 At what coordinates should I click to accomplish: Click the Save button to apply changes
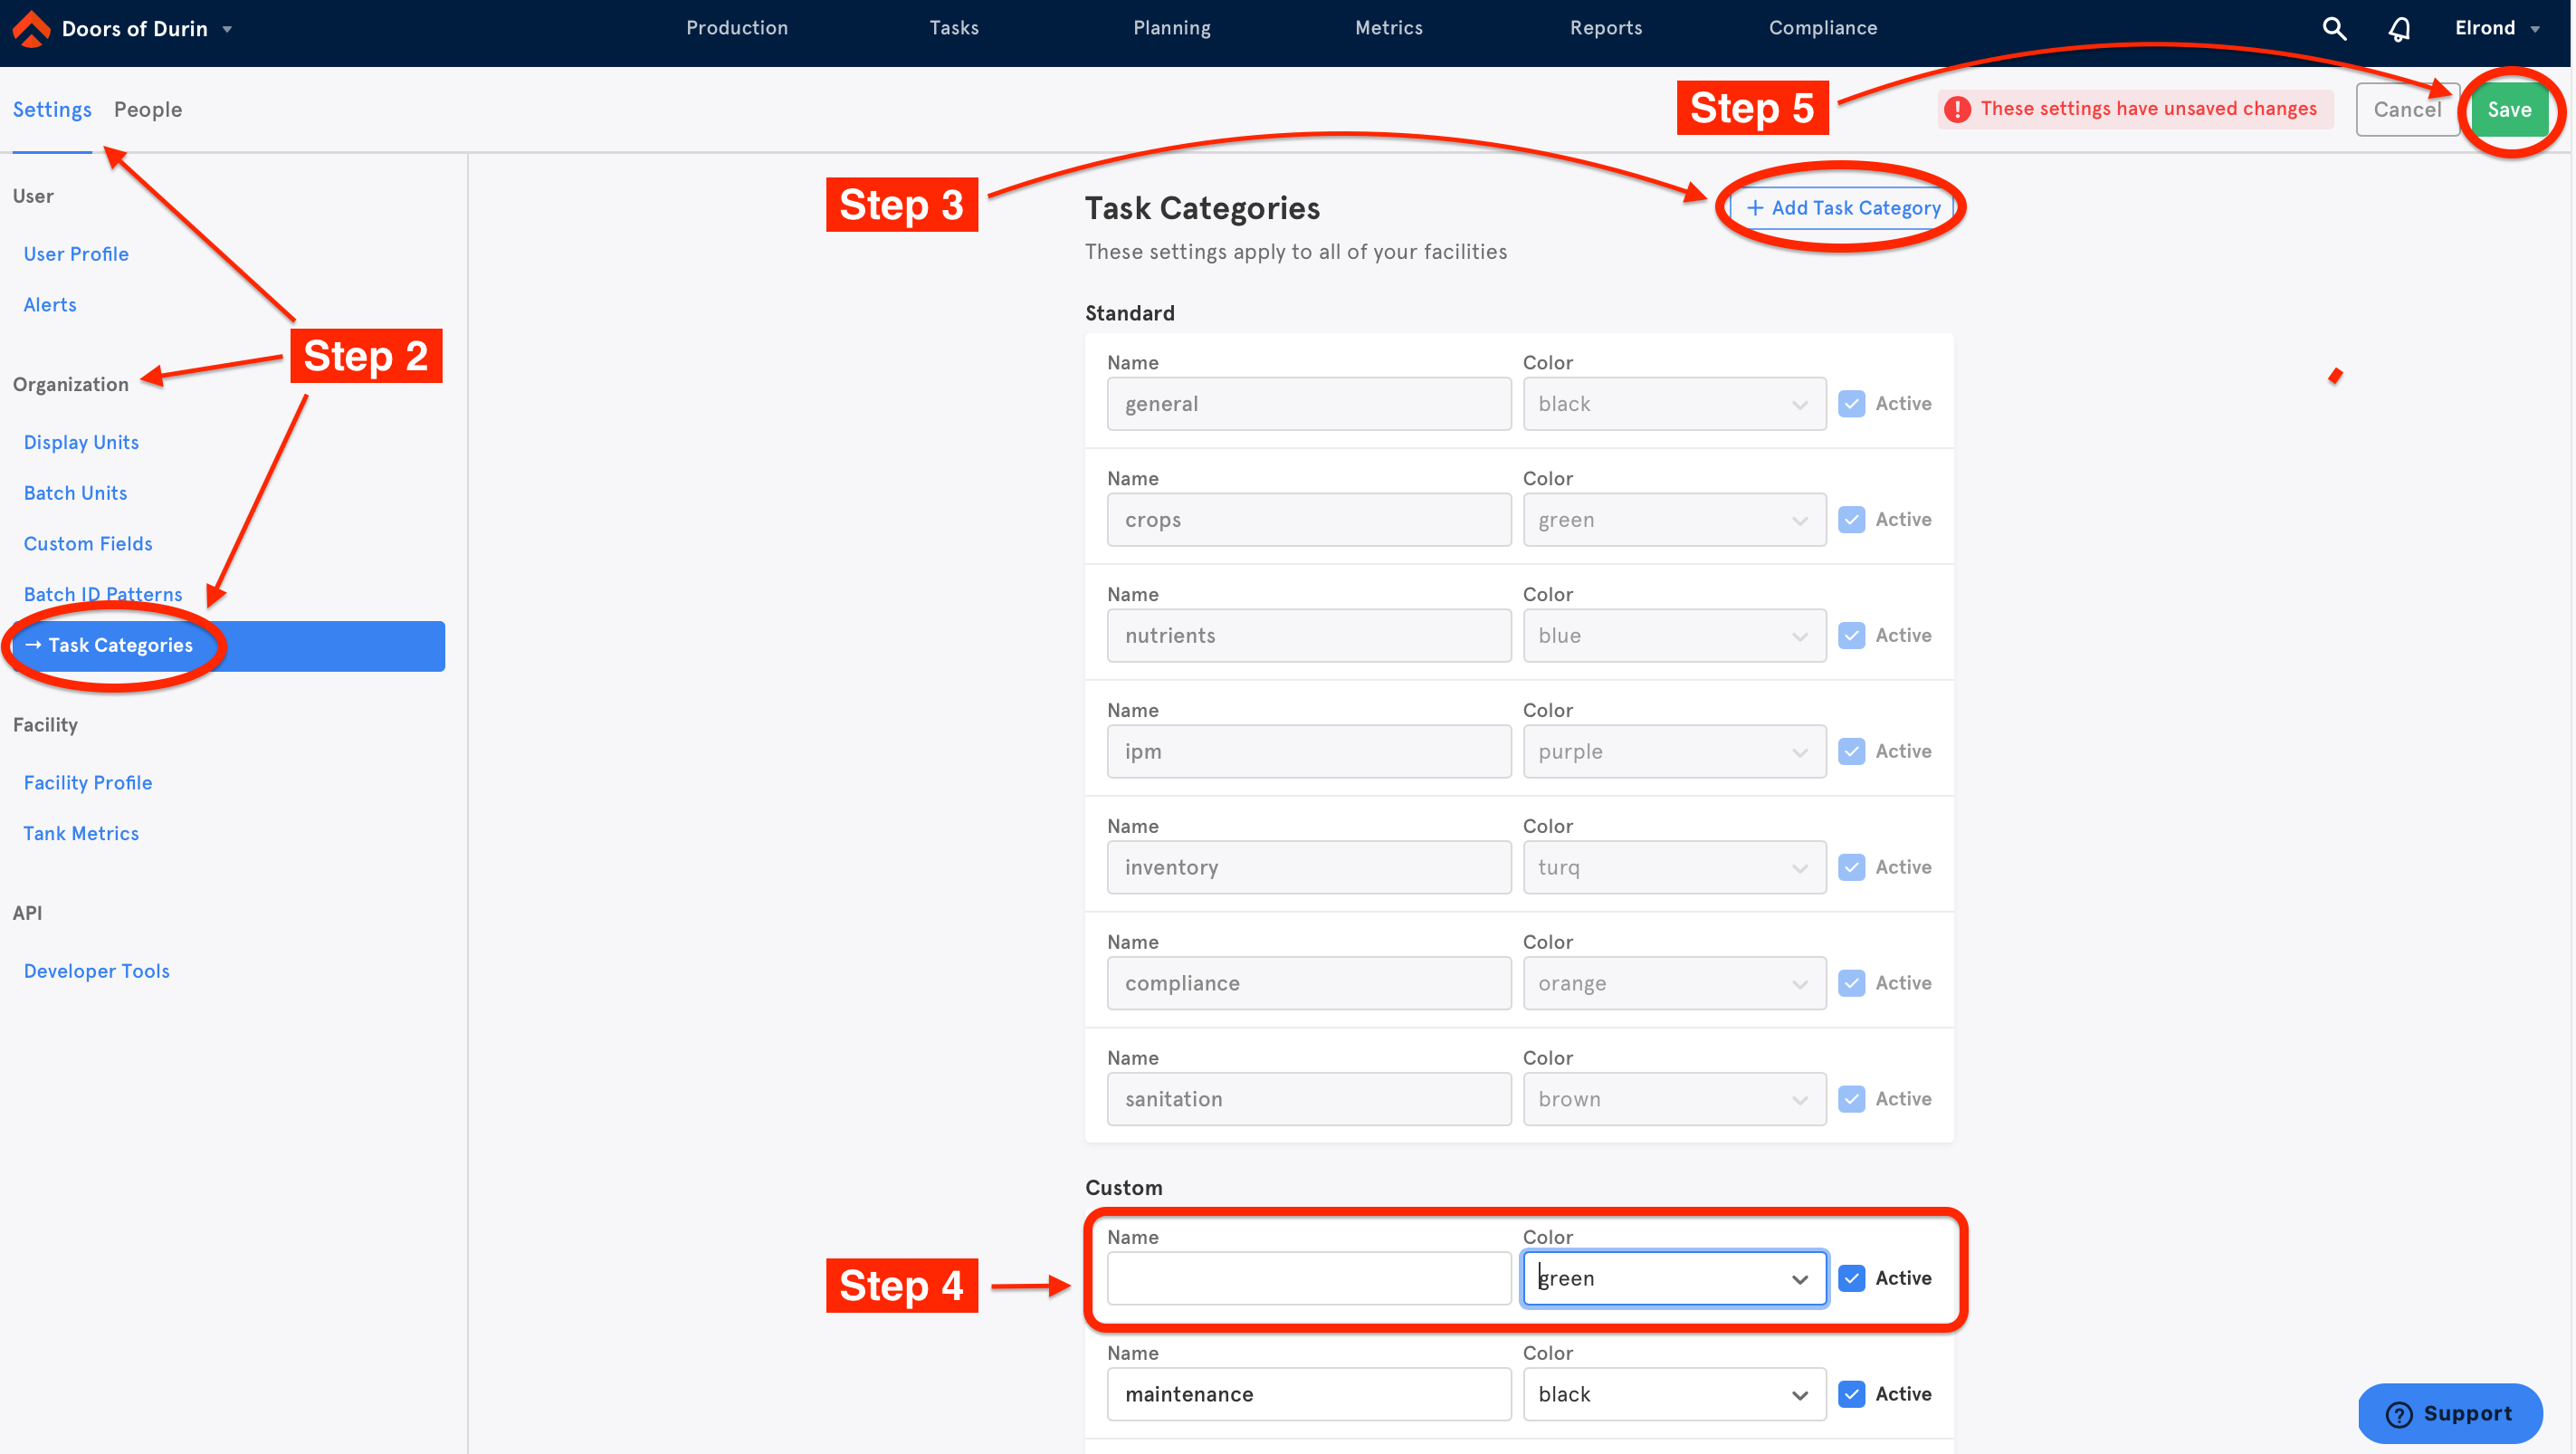(x=2509, y=110)
